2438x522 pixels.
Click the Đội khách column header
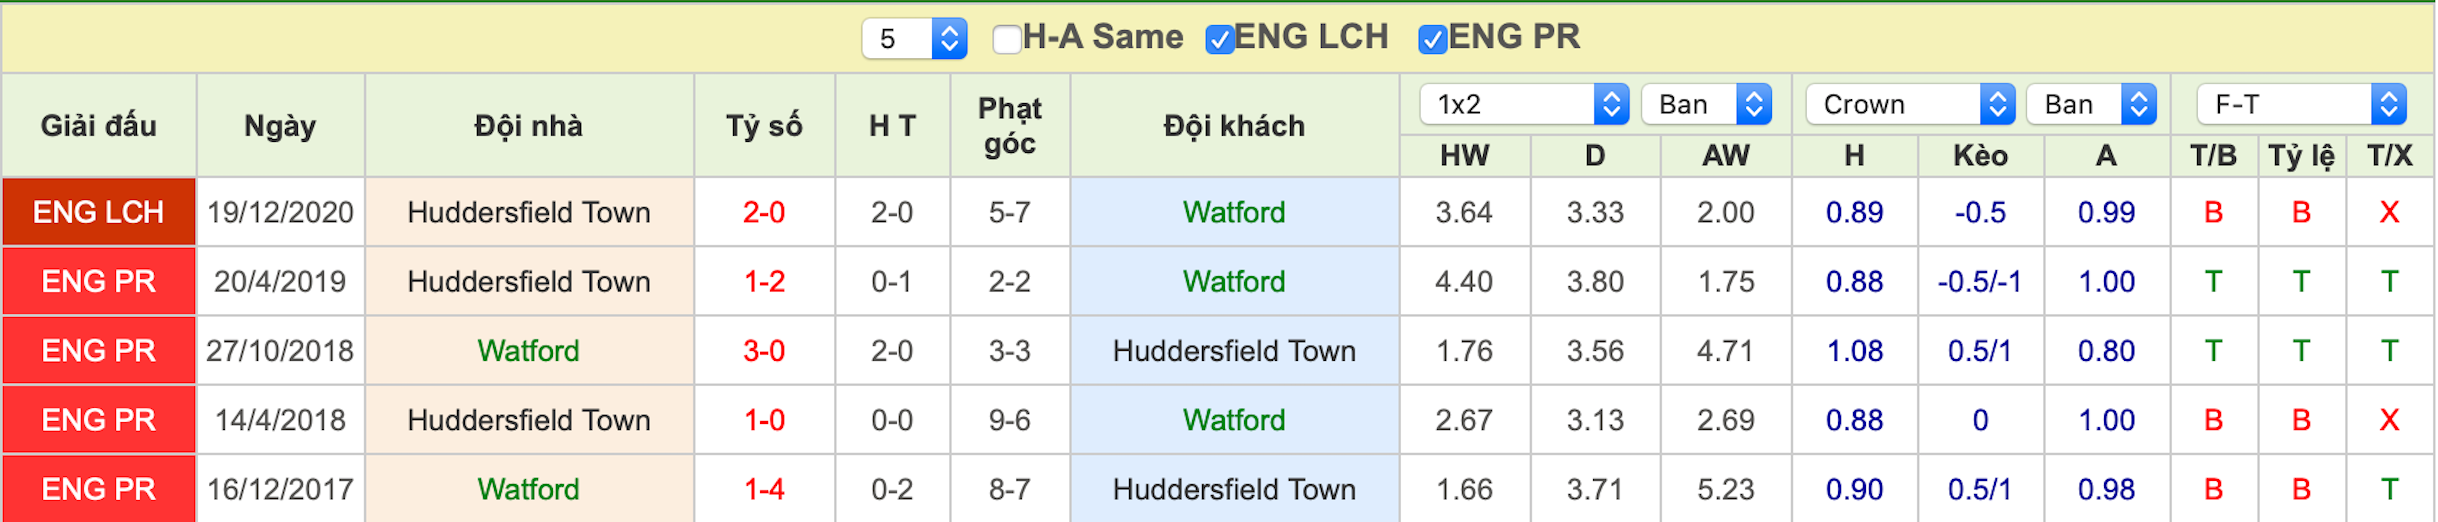click(1234, 126)
